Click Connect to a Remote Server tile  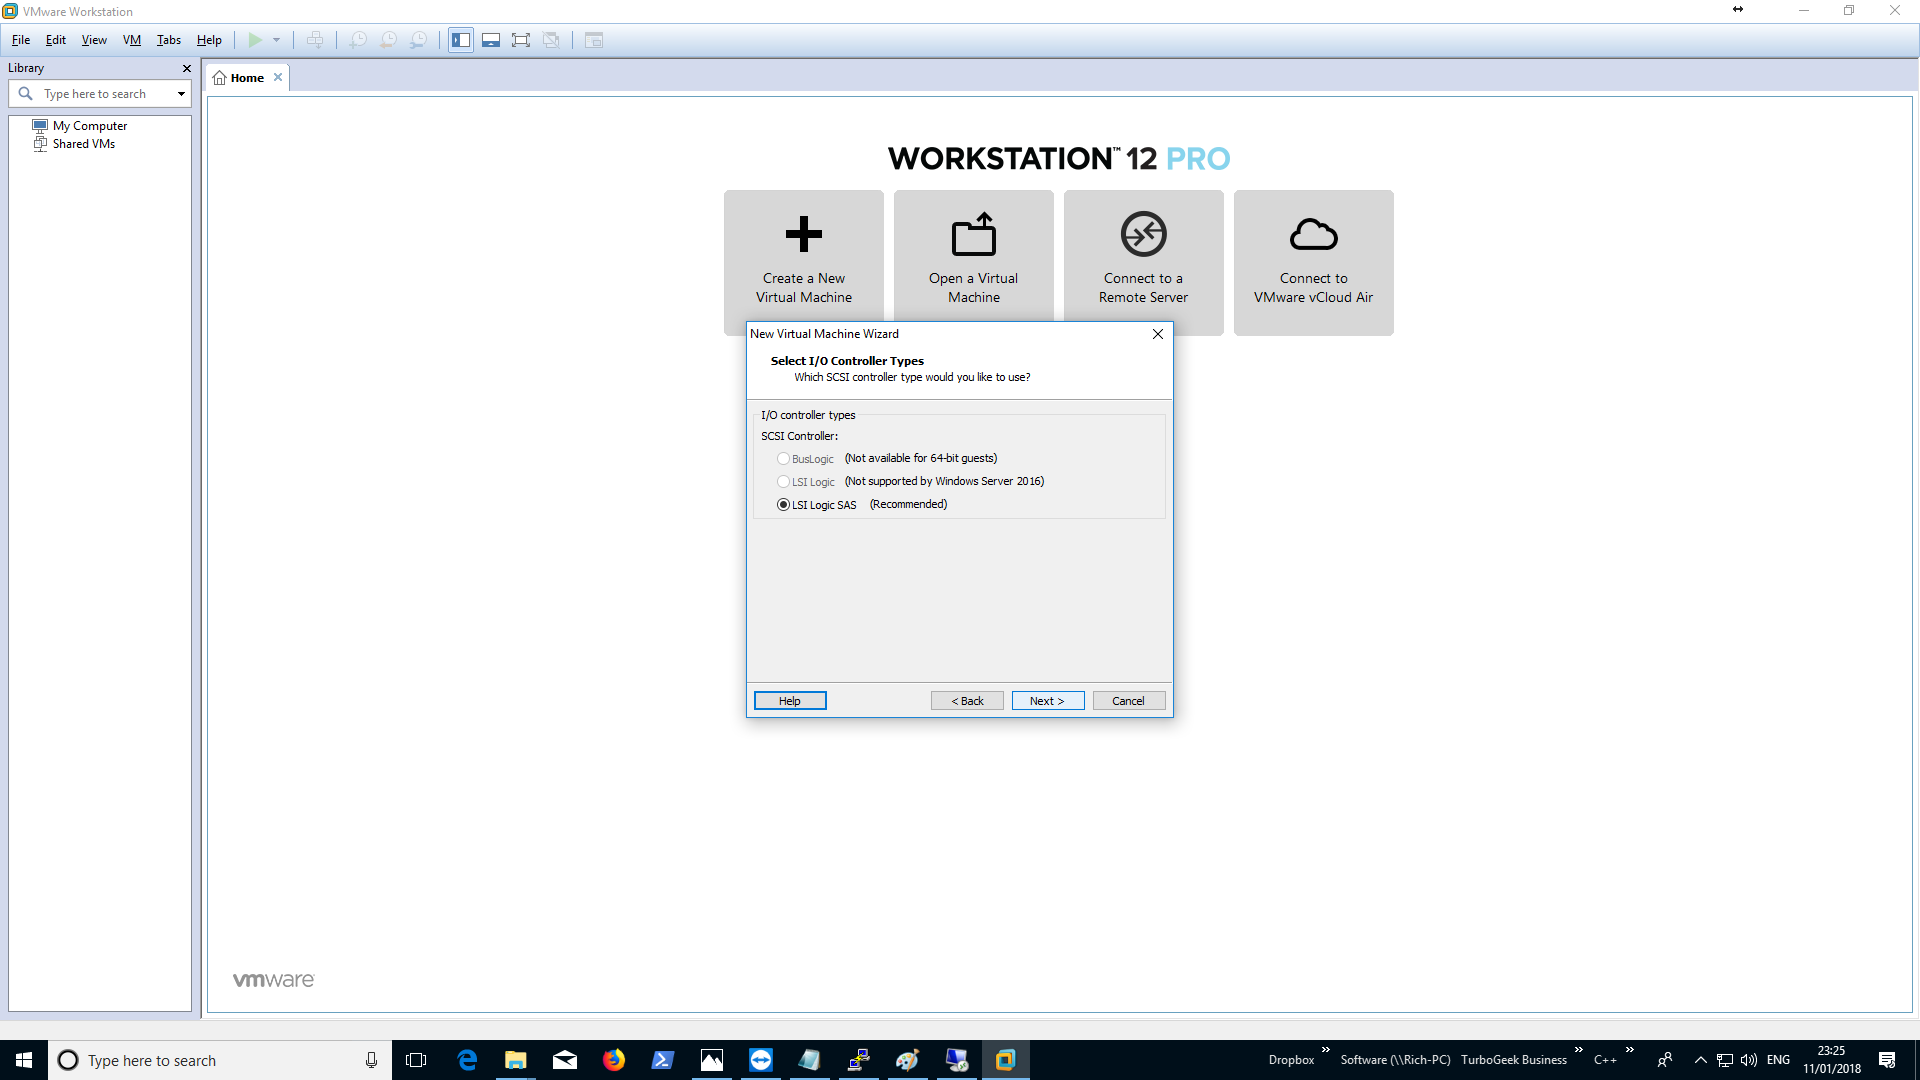tap(1144, 262)
